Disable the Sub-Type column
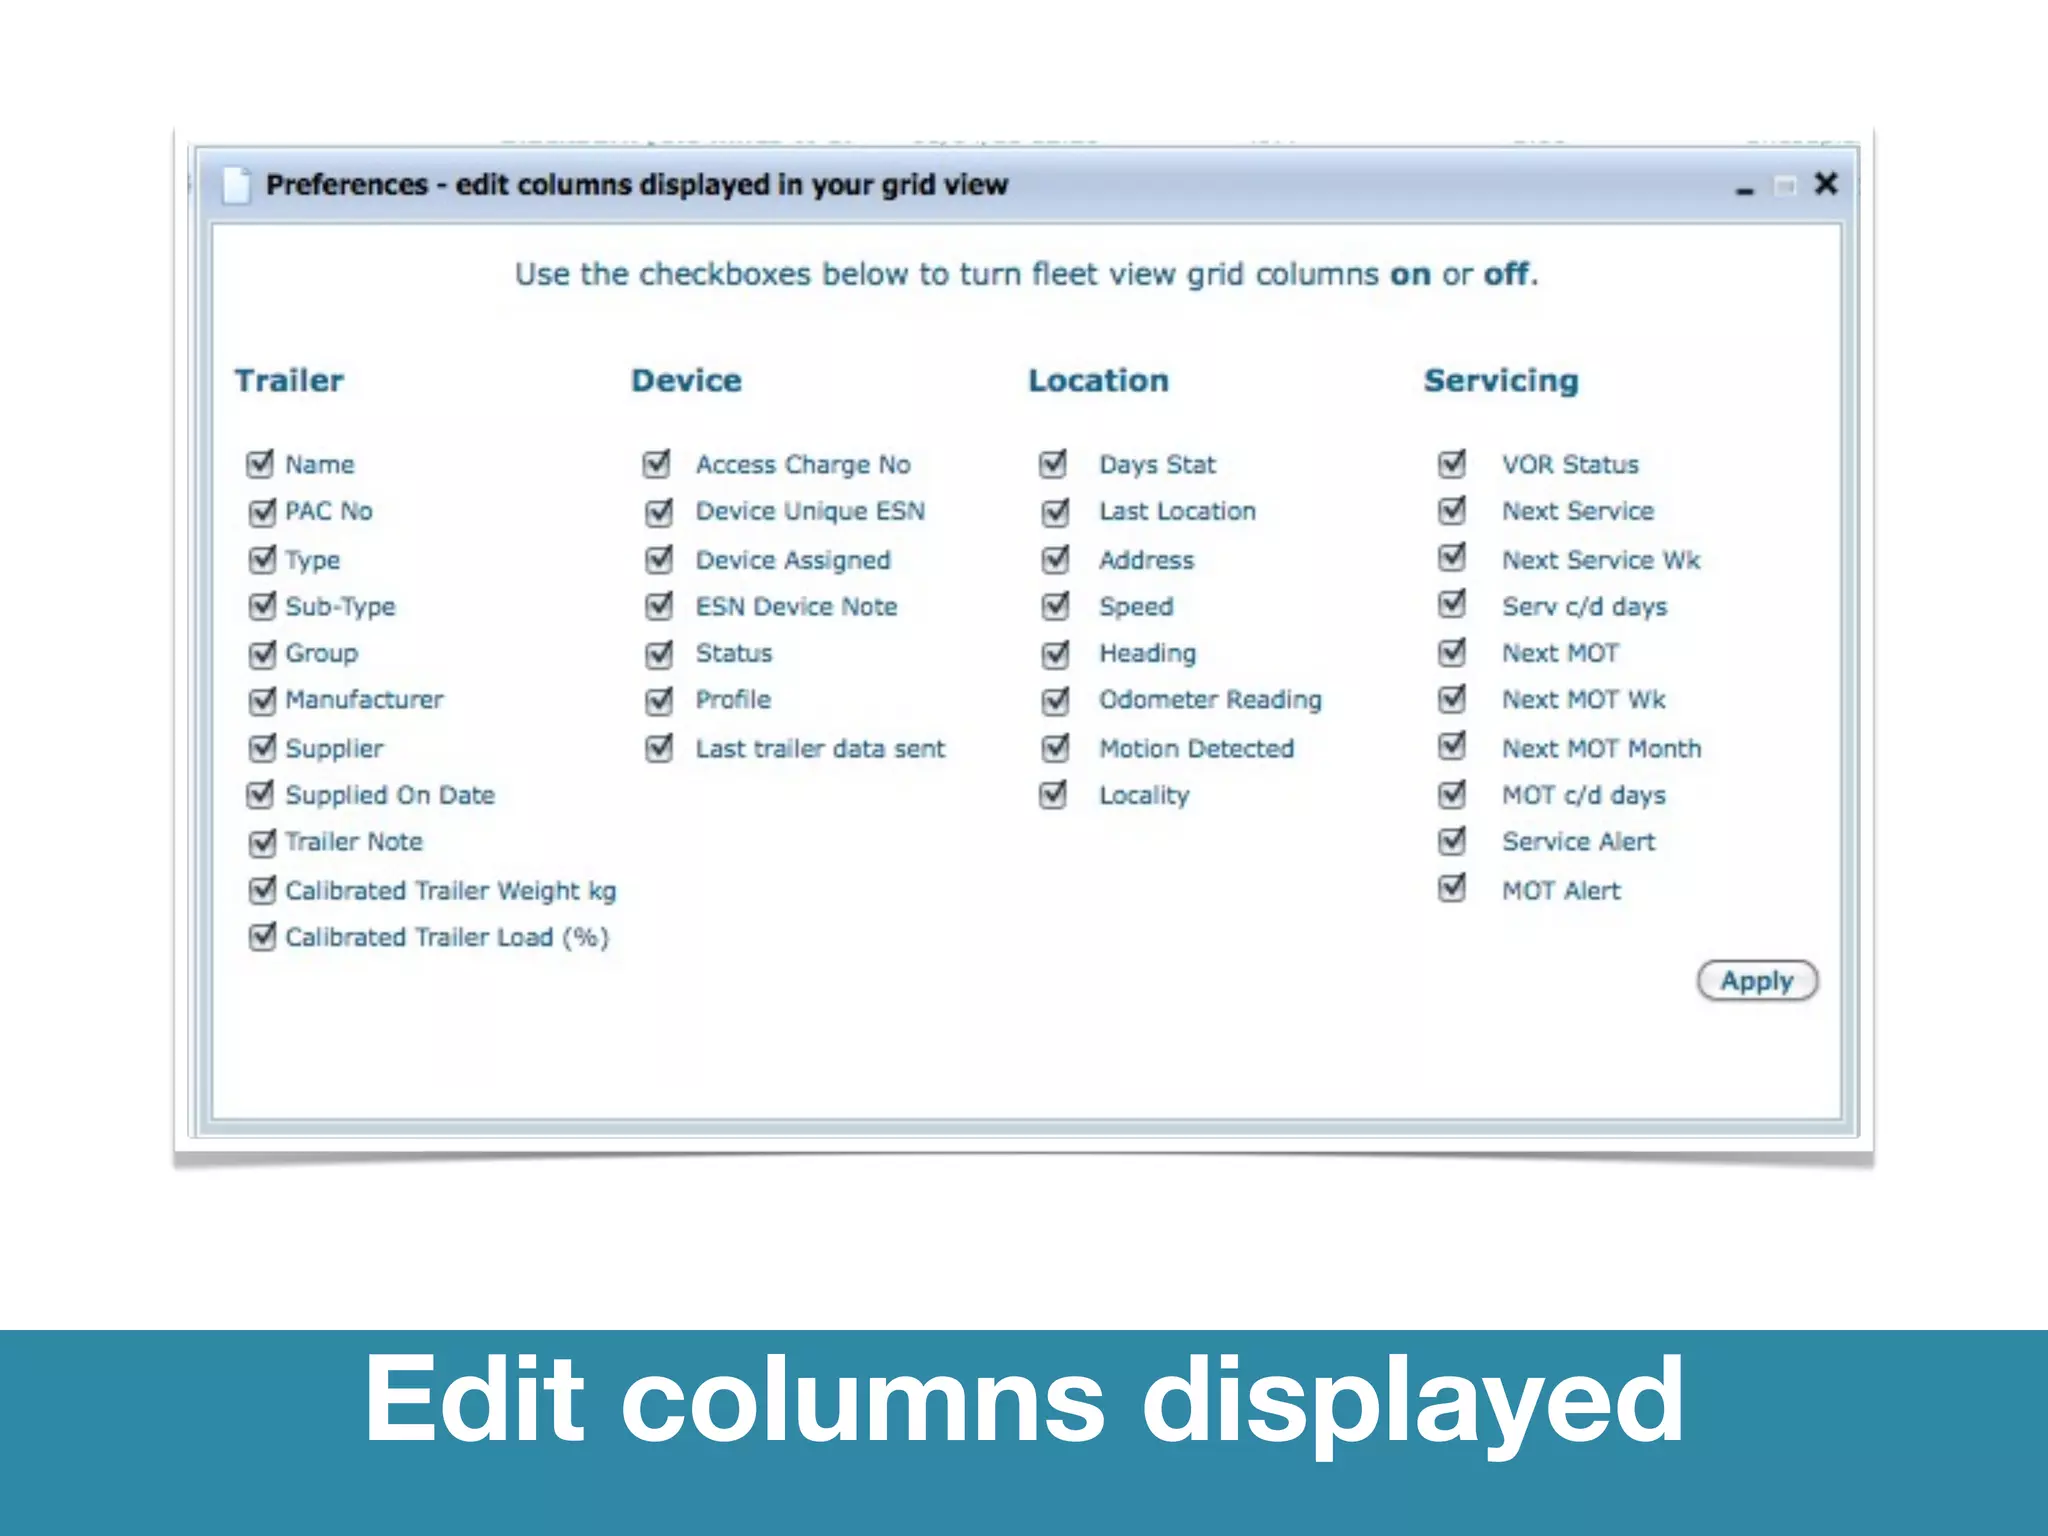 coord(261,606)
